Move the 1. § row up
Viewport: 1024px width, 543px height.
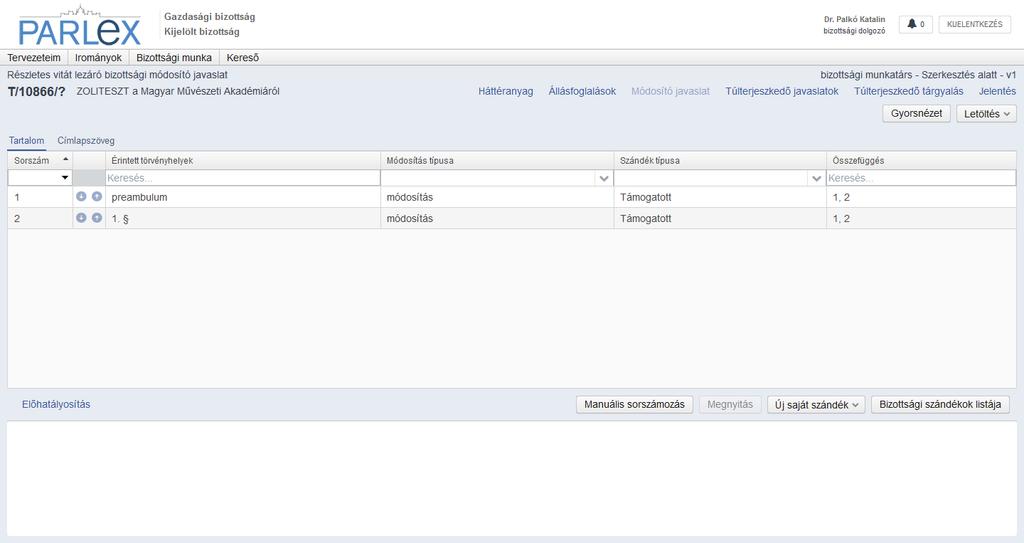pos(97,218)
